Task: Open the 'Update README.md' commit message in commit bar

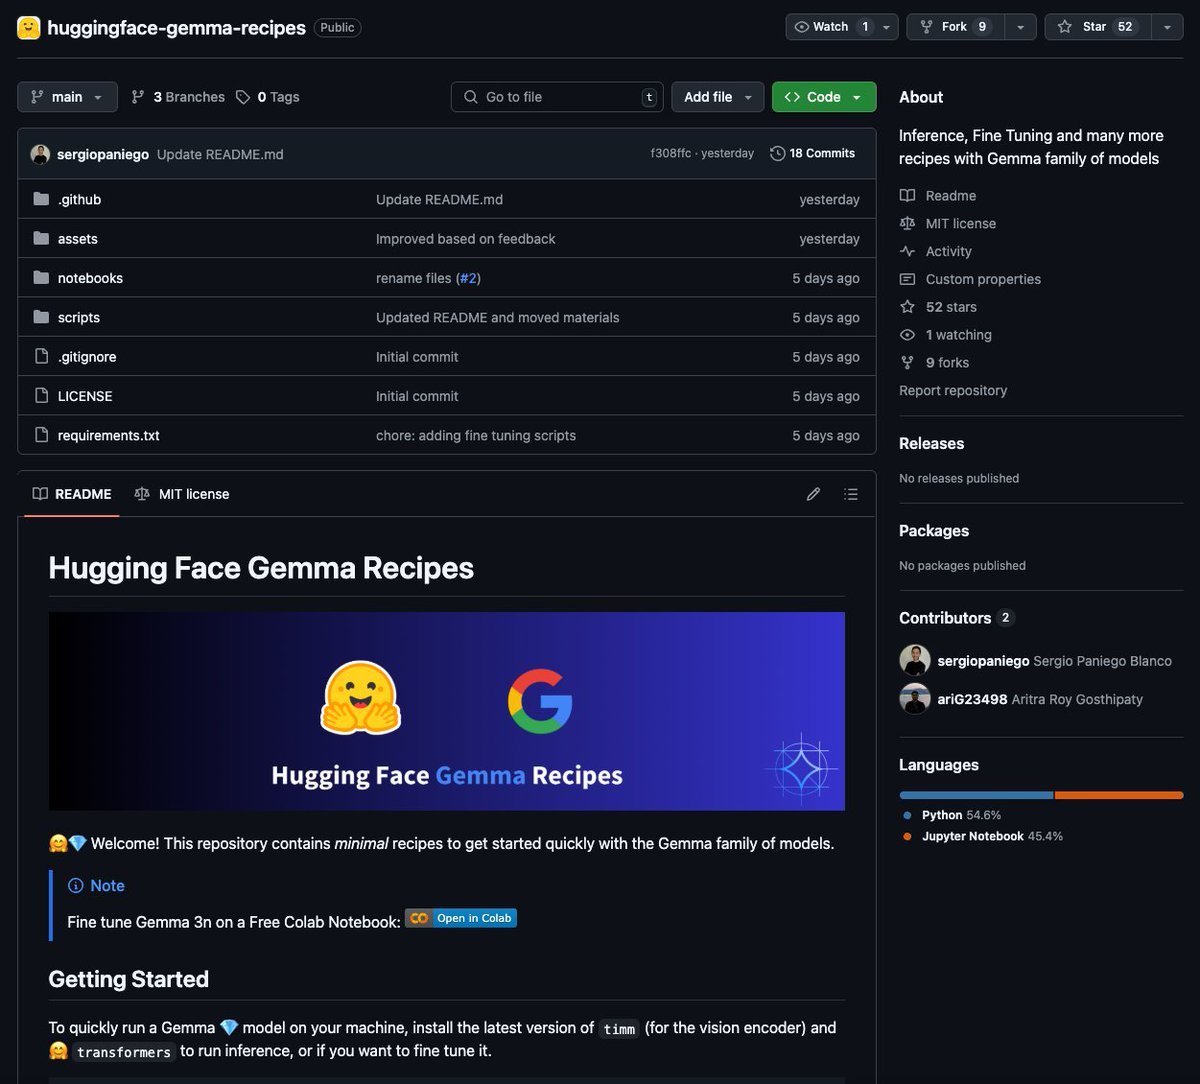Action: [220, 154]
